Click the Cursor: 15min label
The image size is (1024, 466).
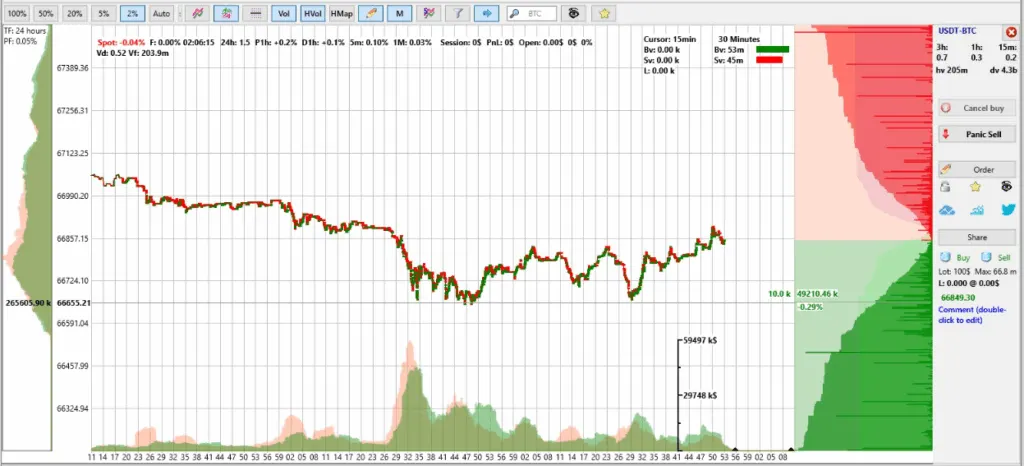point(671,39)
